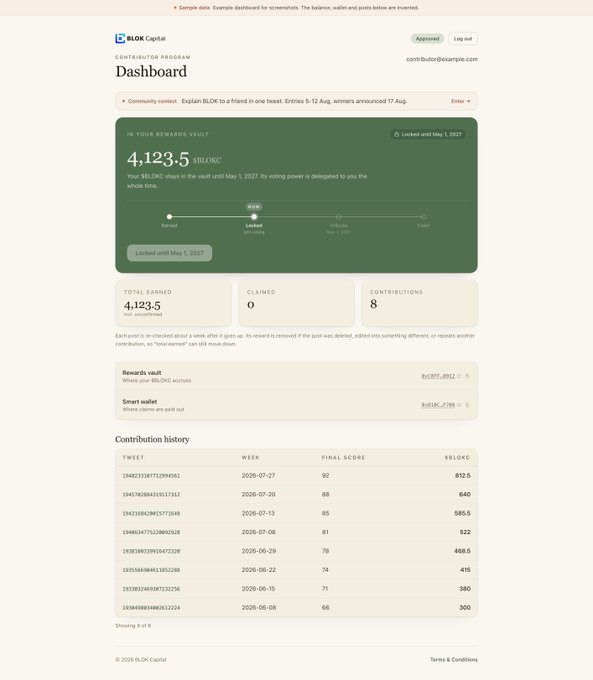Click the © 2026 BLOK Capital footer text
The height and width of the screenshot is (680, 593).
click(141, 659)
